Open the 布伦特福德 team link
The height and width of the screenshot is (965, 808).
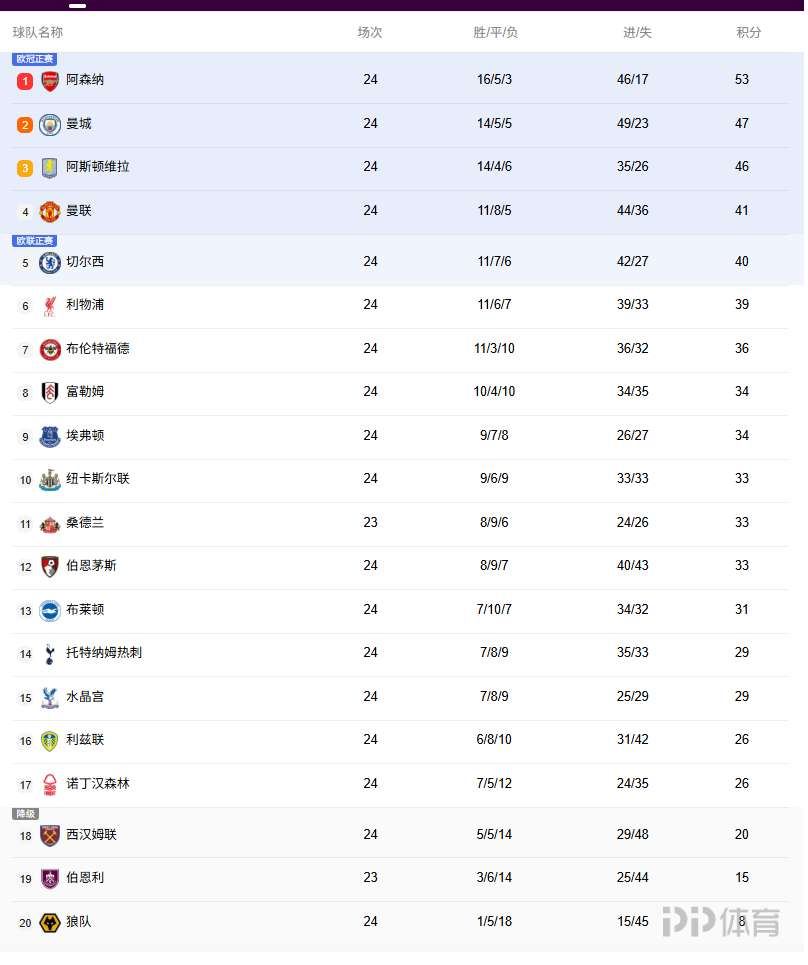click(x=97, y=349)
